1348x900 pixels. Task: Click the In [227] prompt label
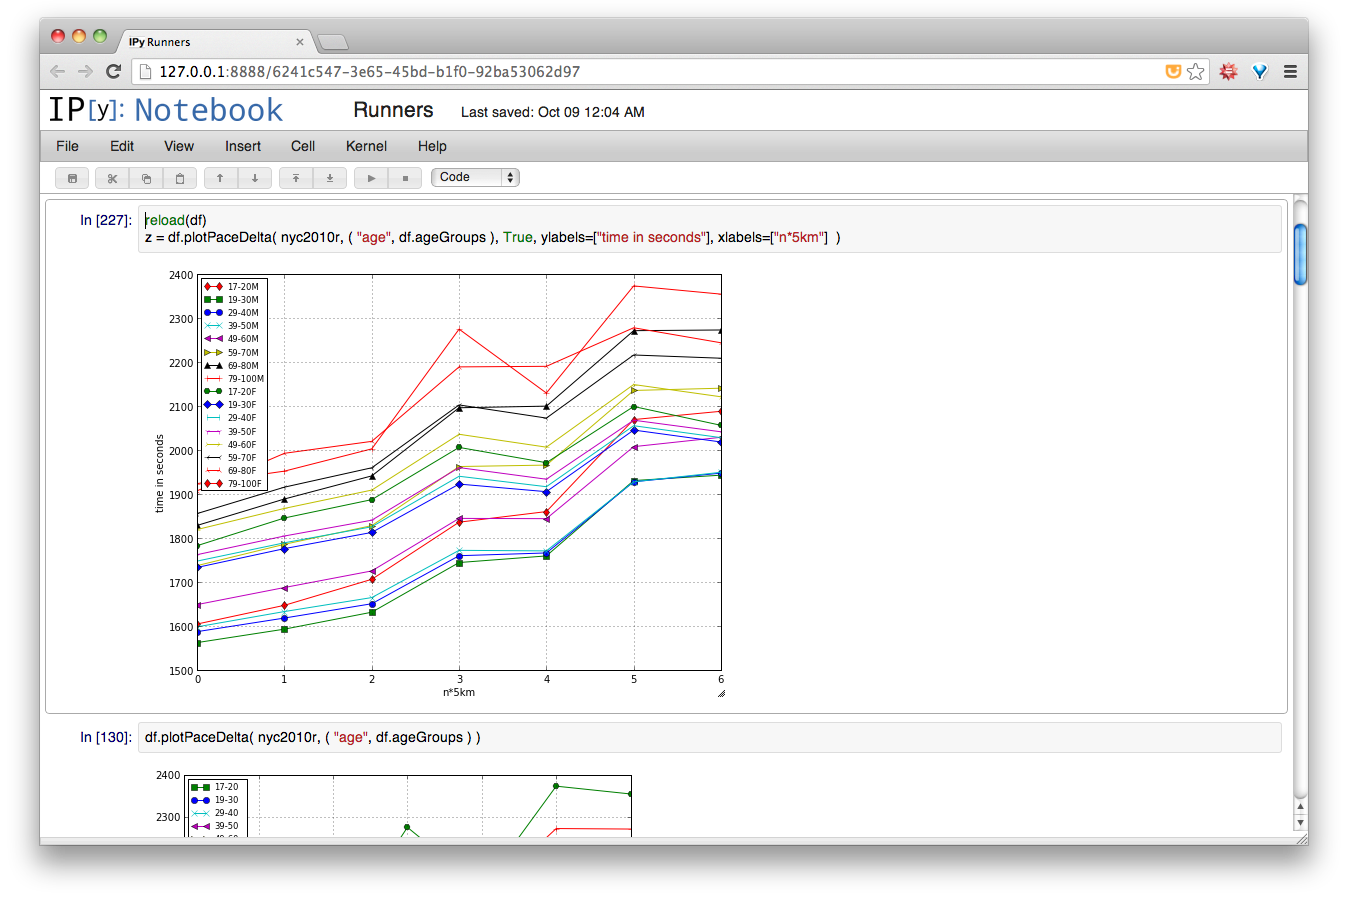pos(106,220)
